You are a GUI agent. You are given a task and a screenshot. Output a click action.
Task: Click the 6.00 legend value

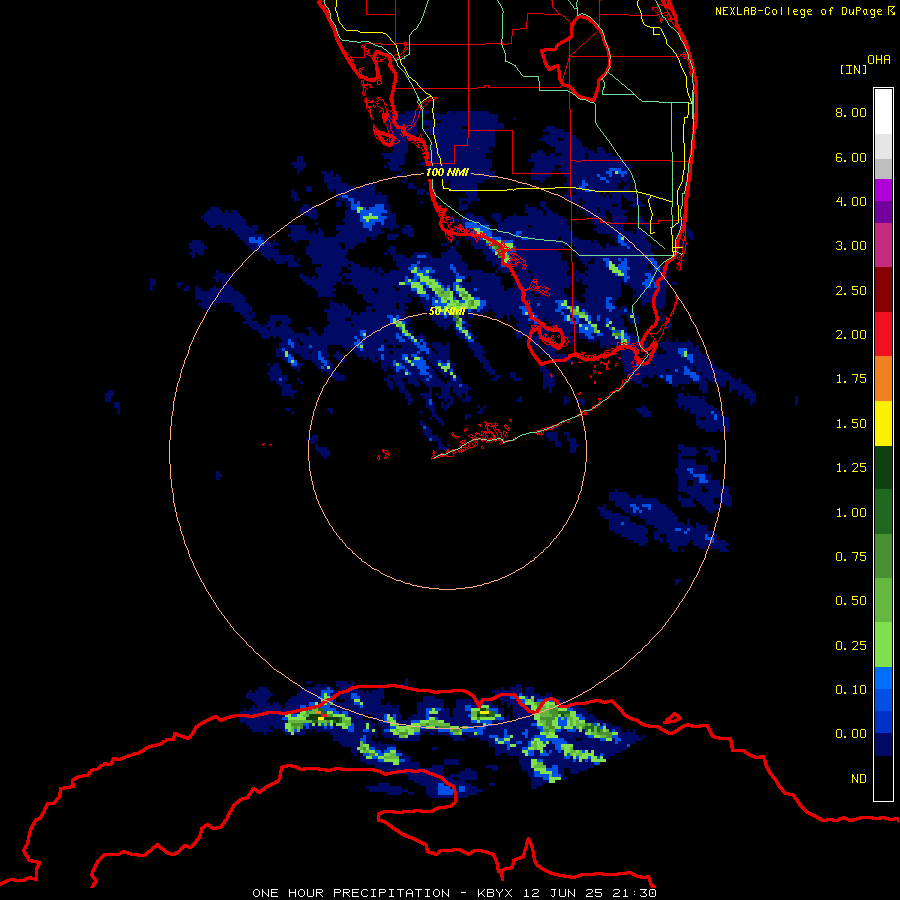(851, 157)
